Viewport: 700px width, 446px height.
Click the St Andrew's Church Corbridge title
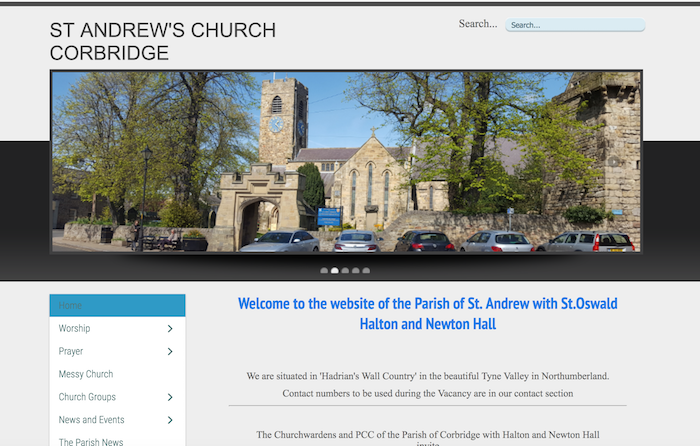click(x=162, y=42)
